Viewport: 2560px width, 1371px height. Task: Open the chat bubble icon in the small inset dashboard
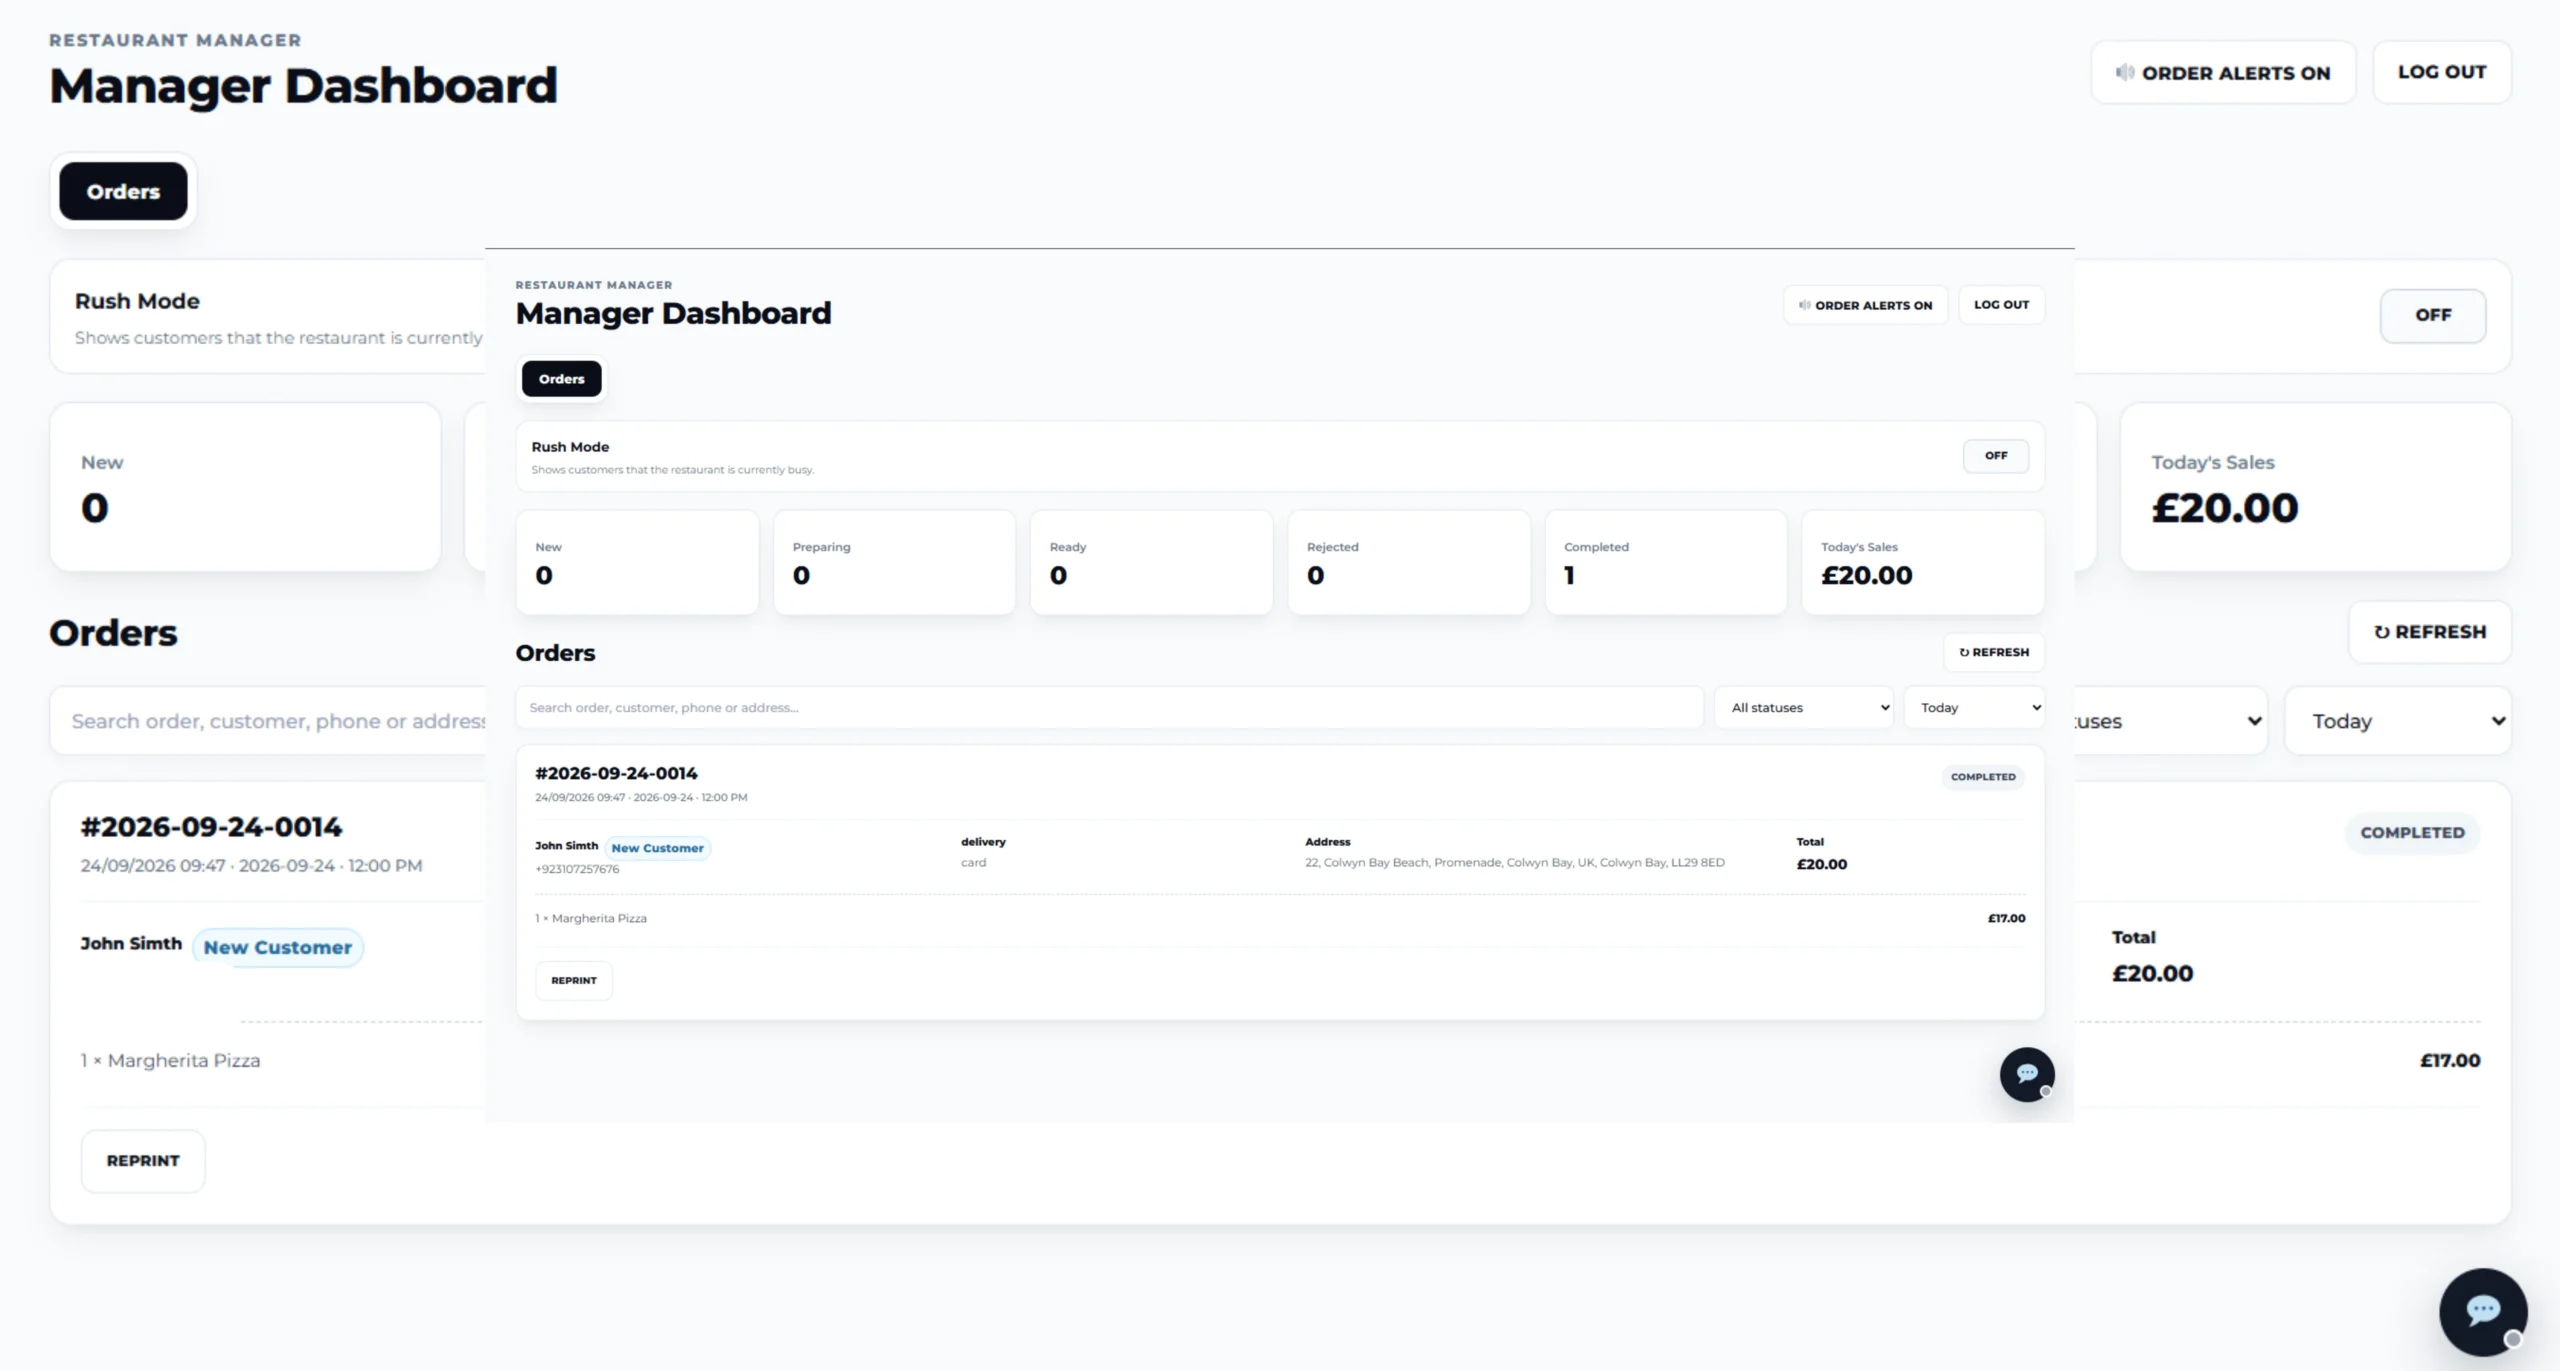[x=2027, y=1074]
